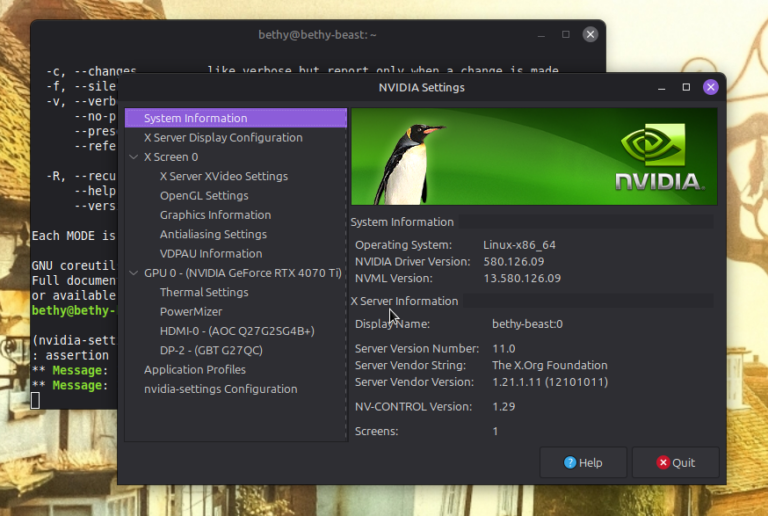Select GPU 0 NVIDIA GeForce RTX 4070 Ti
The image size is (768, 516).
coord(242,273)
